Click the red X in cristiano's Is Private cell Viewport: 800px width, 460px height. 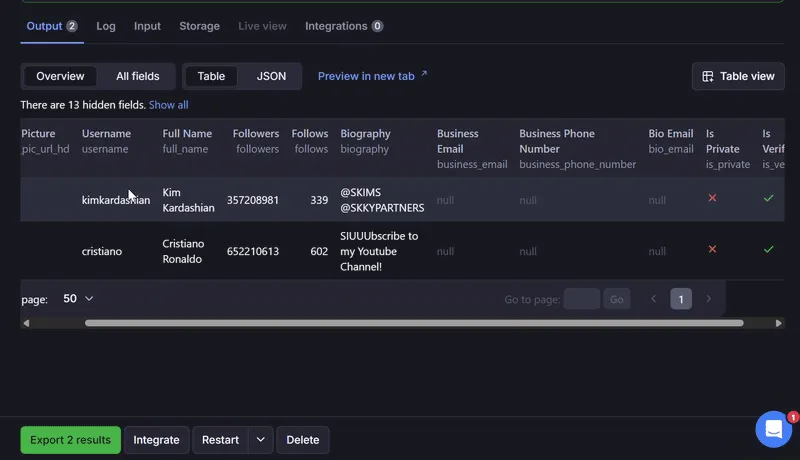[x=712, y=249]
